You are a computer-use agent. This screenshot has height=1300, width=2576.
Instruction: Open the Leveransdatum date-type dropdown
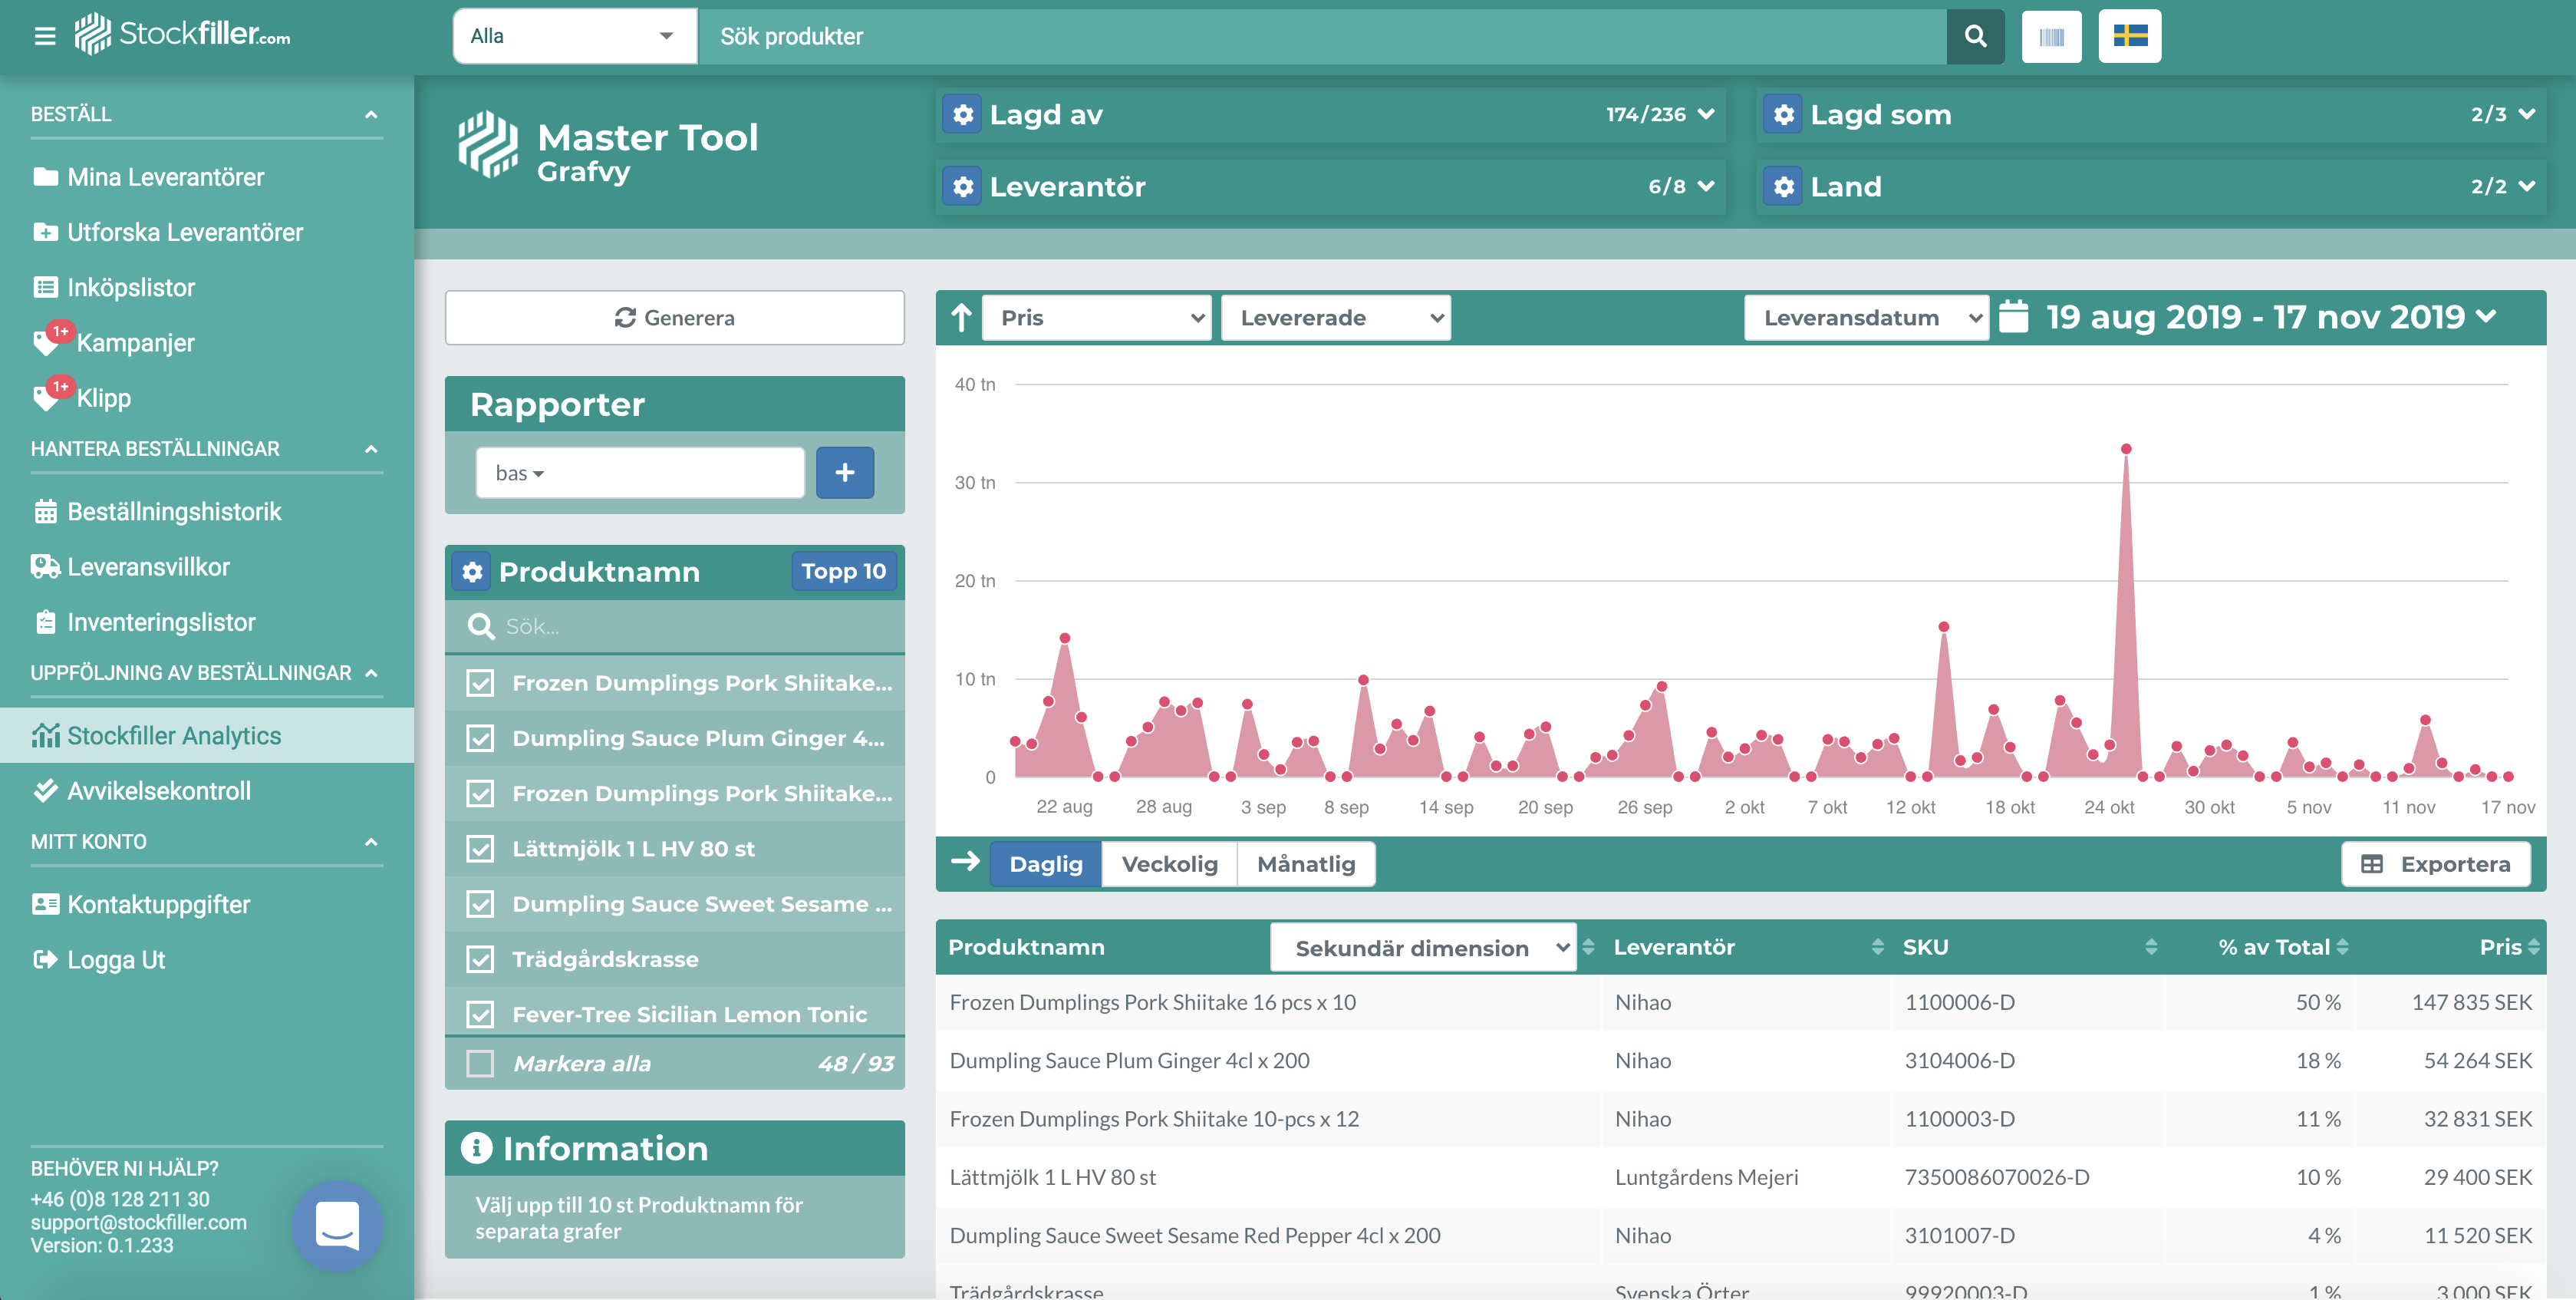(1865, 318)
